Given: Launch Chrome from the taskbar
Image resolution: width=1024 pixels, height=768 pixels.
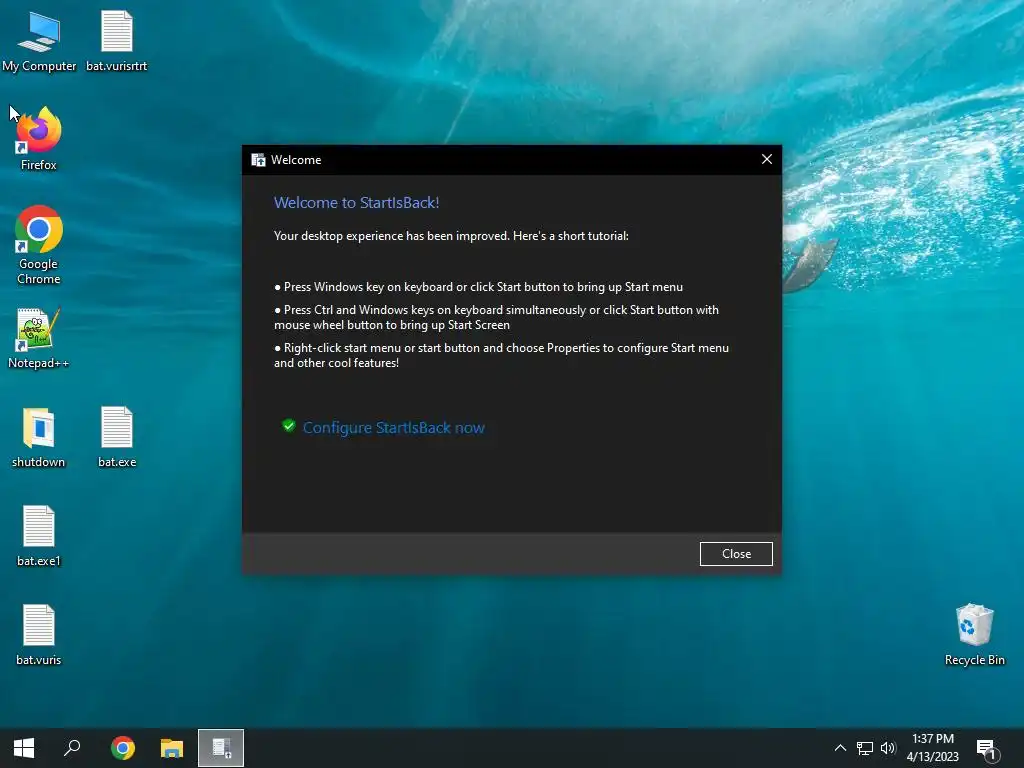Looking at the screenshot, I should click(122, 748).
